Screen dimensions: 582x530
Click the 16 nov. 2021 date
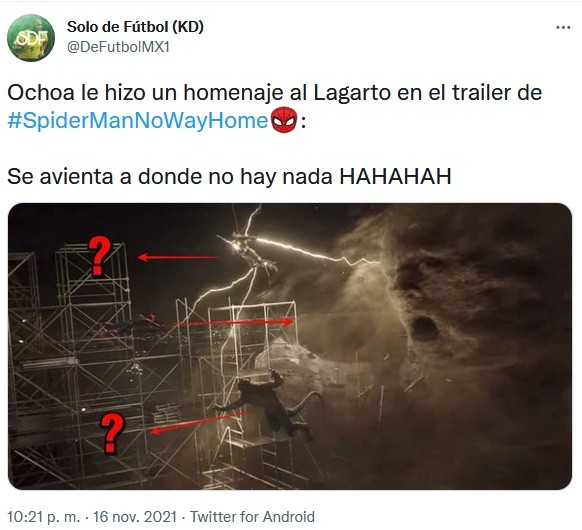(134, 517)
